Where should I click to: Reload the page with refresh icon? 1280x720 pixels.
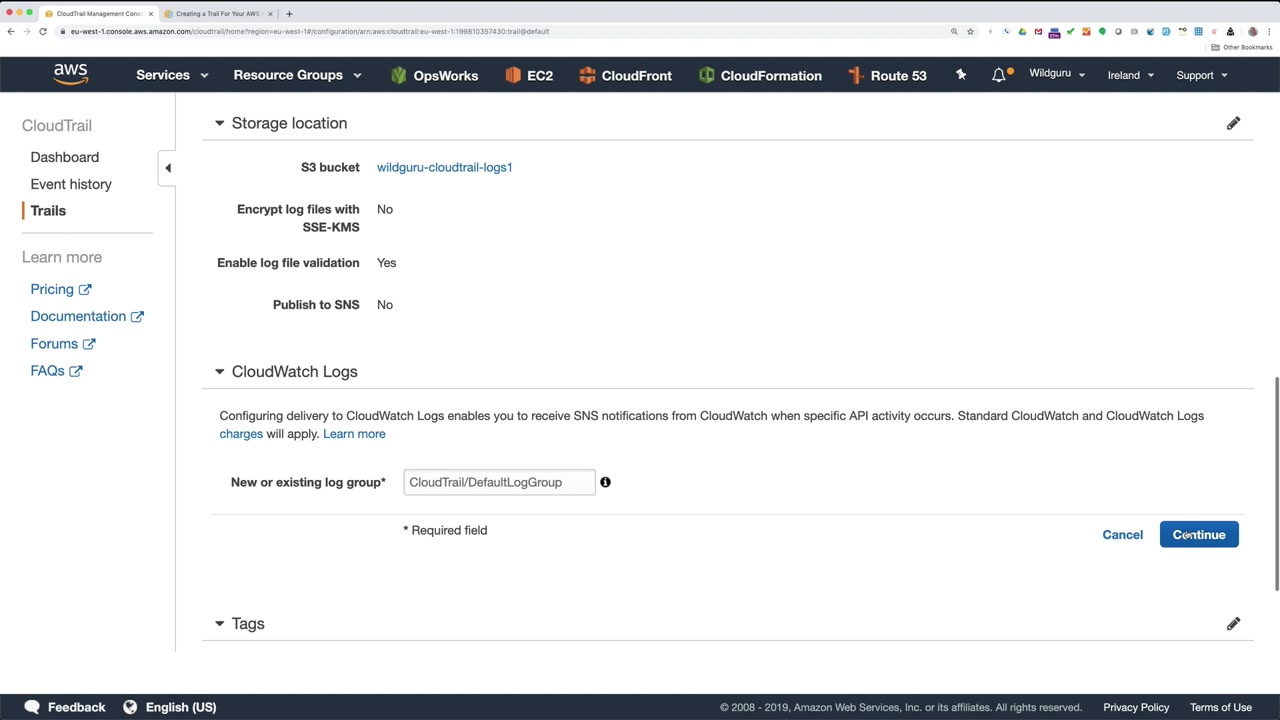click(x=43, y=31)
